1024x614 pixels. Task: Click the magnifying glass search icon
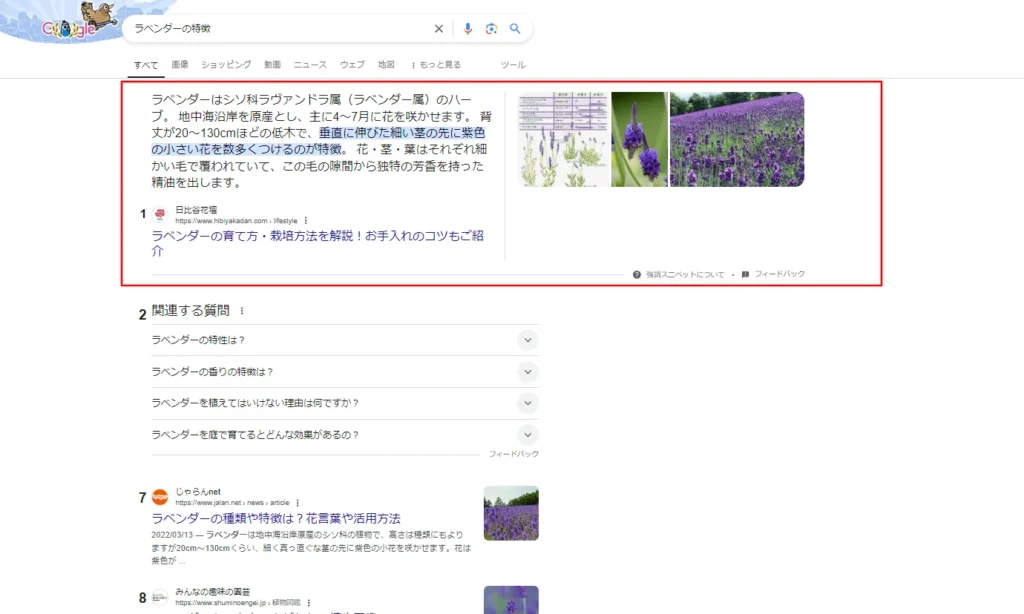(515, 29)
